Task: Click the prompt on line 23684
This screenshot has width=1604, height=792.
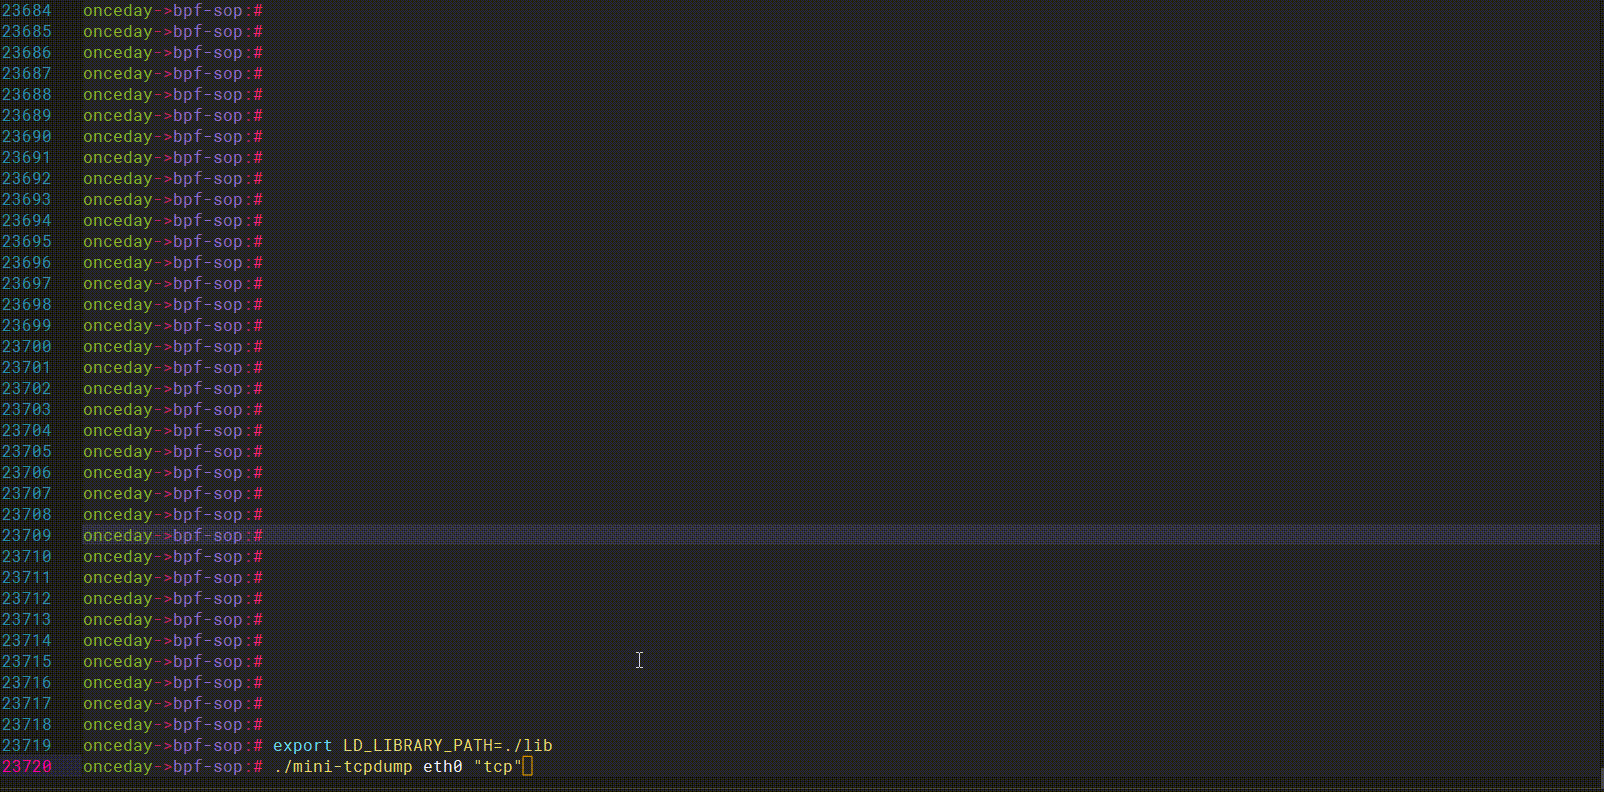Action: click(x=173, y=11)
